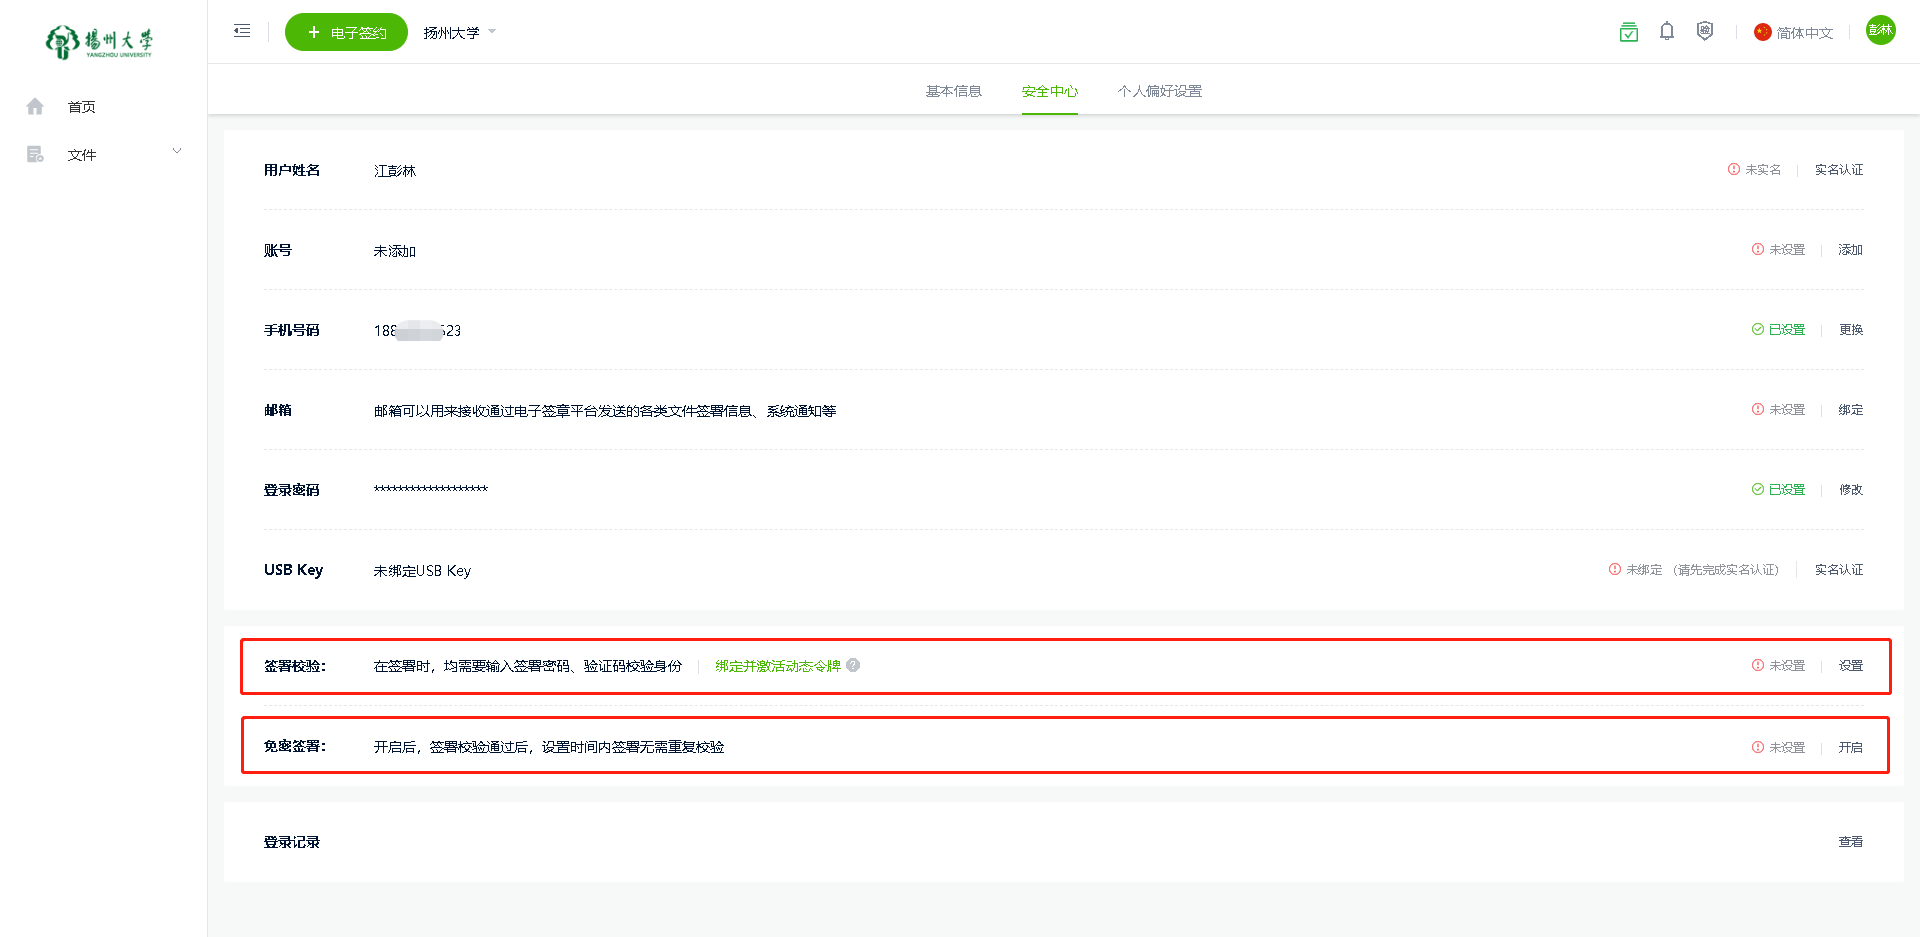Click the question mark help icon beside 动态令牌
1920x937 pixels.
pyautogui.click(x=853, y=665)
